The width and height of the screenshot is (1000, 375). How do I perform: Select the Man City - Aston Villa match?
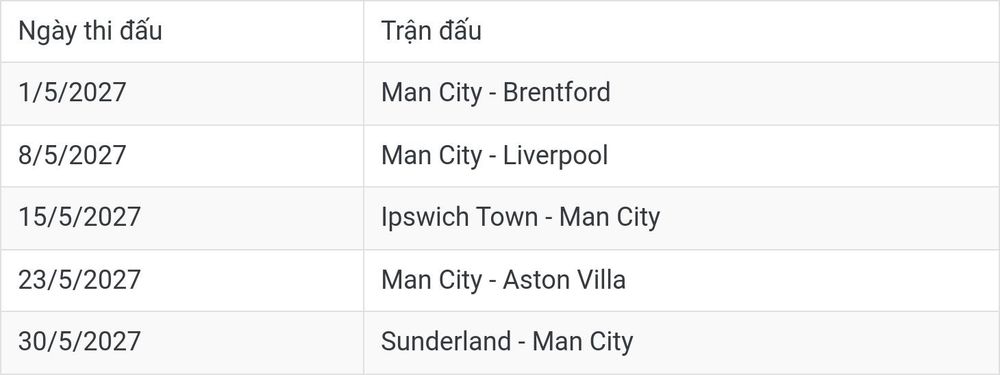click(x=503, y=280)
